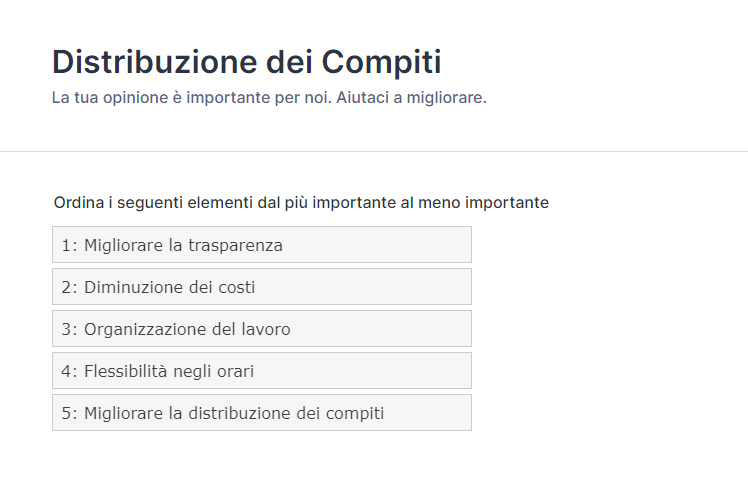This screenshot has width=748, height=487.
Task: Select the 'Migliorare la trasparenza' ranking item
Action: tap(261, 245)
